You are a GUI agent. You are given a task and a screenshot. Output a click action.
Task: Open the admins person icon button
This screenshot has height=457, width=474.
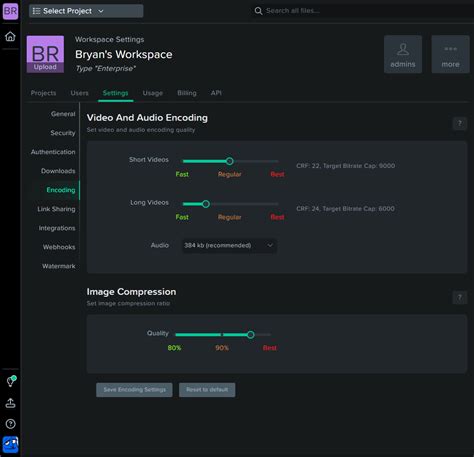pos(403,54)
